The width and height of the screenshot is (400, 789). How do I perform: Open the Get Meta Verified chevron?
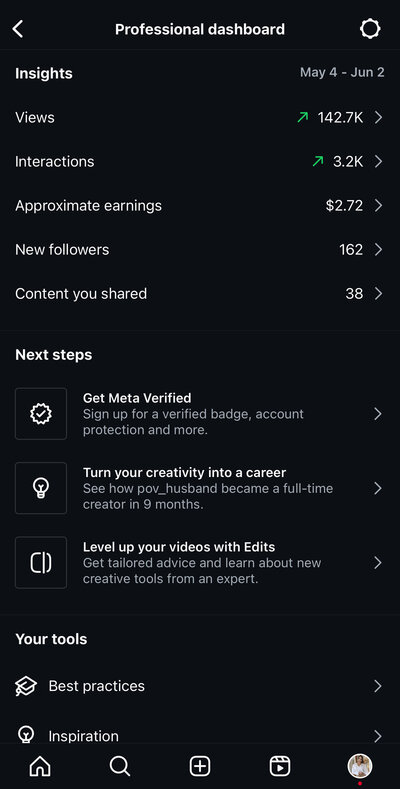(378, 414)
